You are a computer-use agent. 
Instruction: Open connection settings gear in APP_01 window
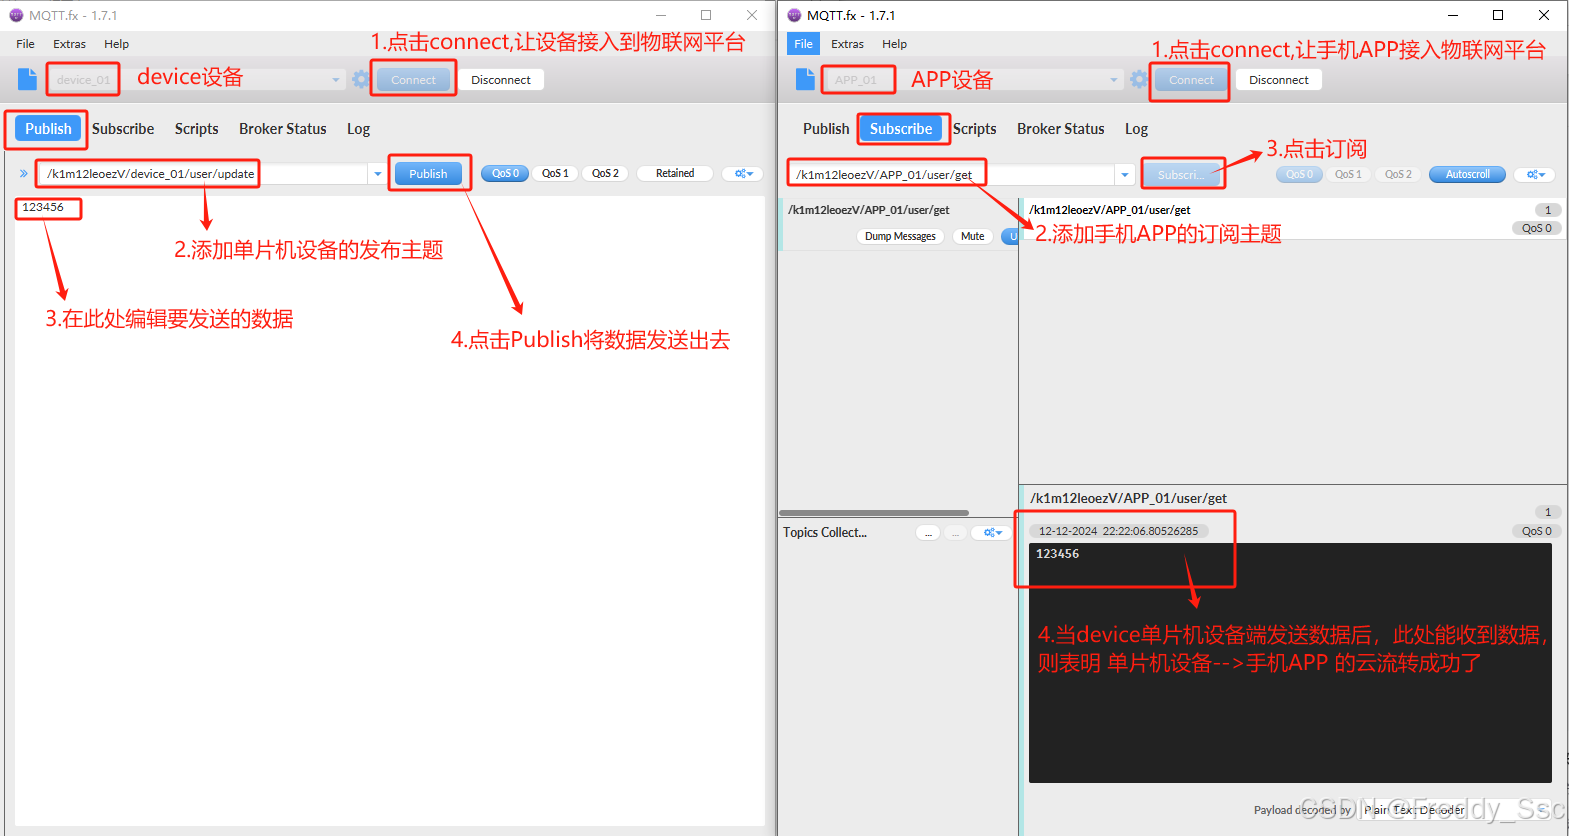[1139, 79]
